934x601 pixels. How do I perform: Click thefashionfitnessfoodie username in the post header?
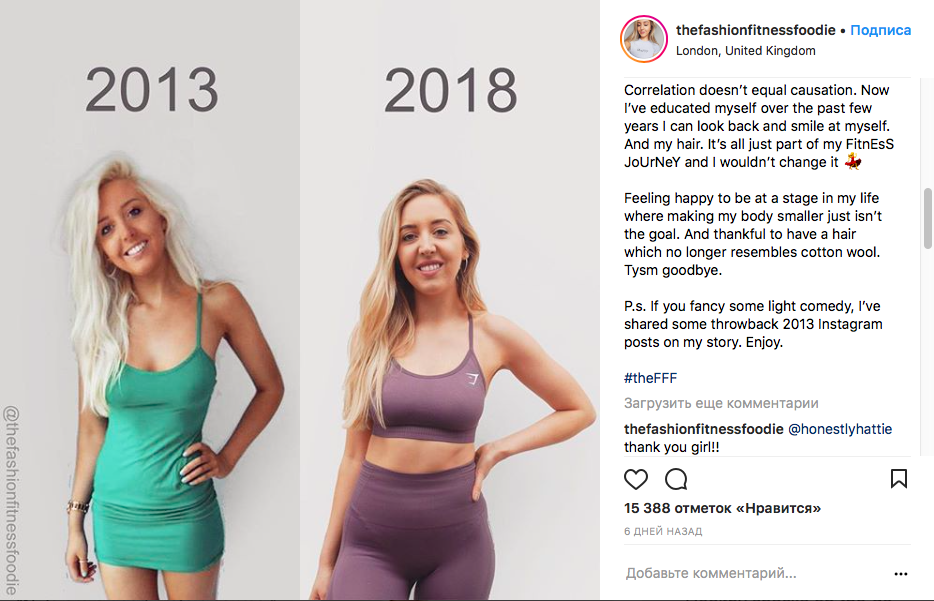point(755,30)
